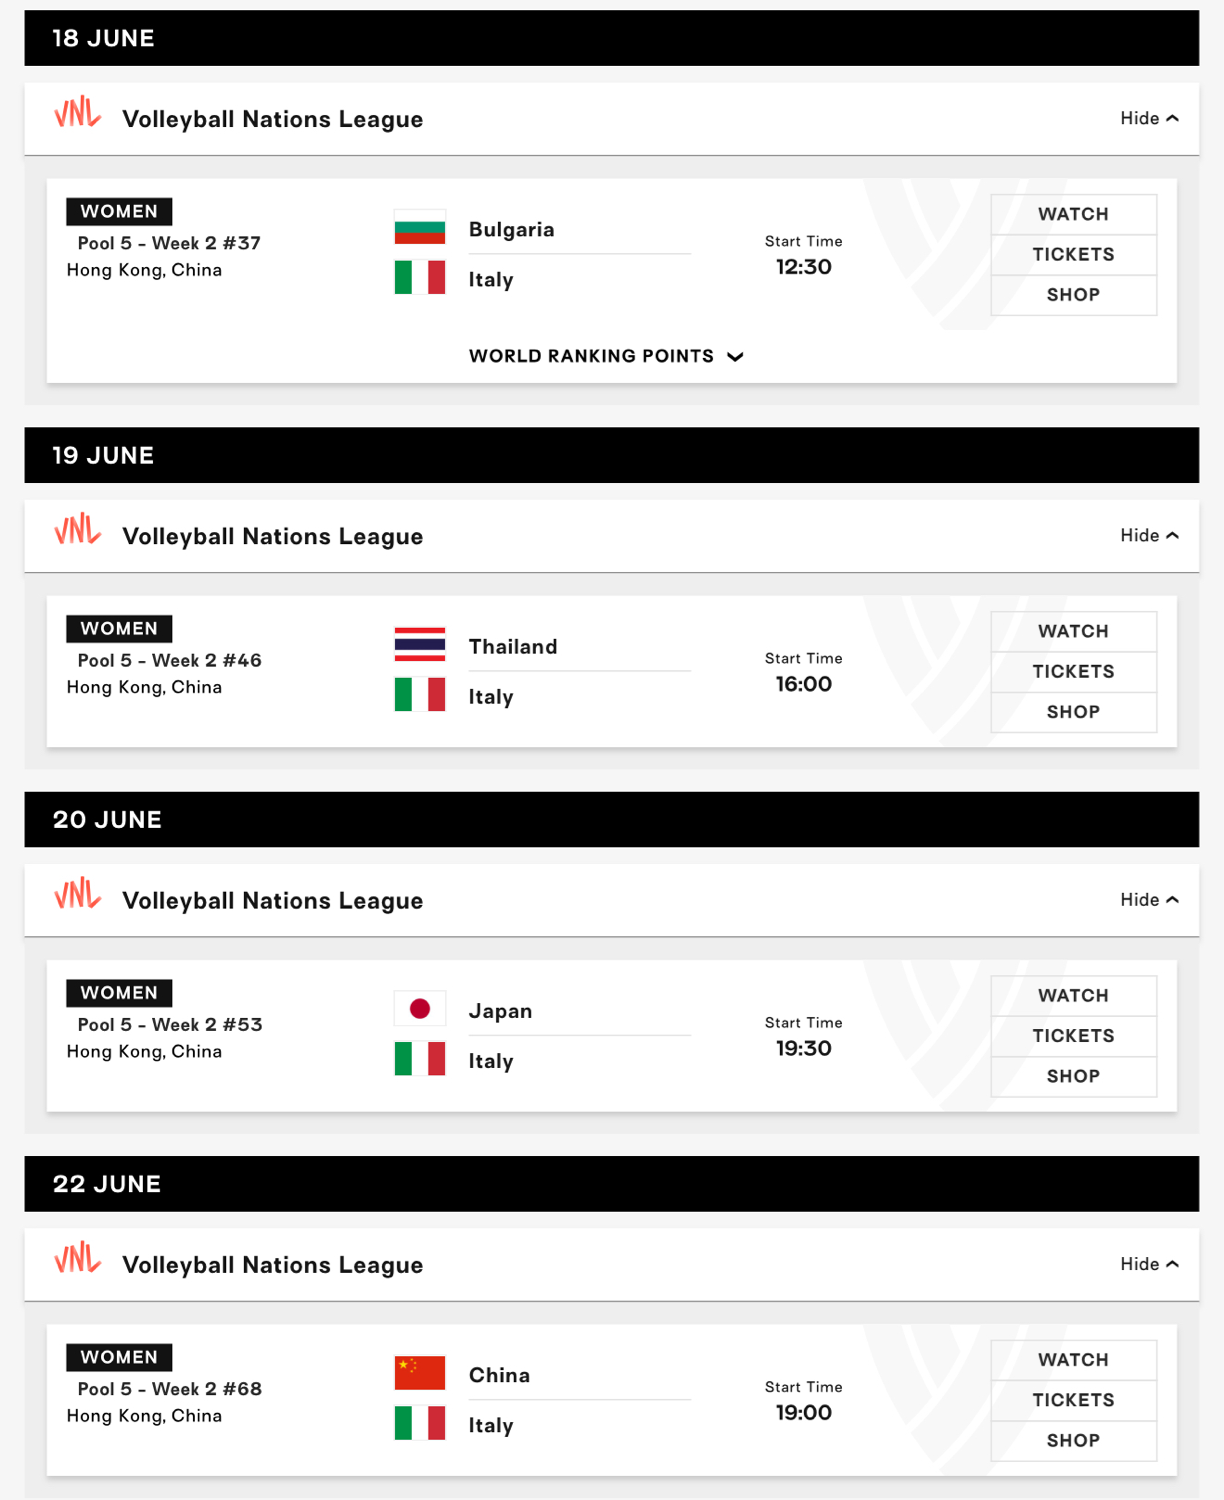This screenshot has height=1500, width=1224.
Task: Click the VNL logo in the 18 June section
Action: coord(77,114)
